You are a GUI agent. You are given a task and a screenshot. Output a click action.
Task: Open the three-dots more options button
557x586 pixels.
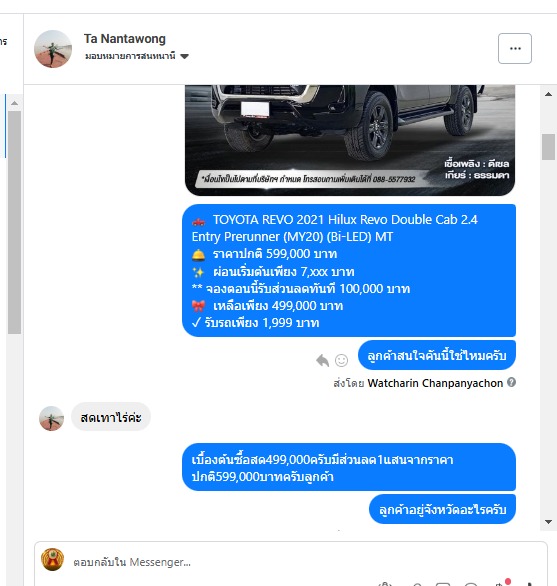tap(515, 48)
